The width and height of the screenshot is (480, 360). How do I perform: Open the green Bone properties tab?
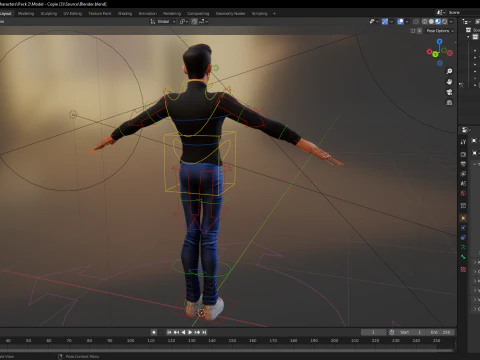tap(463, 256)
